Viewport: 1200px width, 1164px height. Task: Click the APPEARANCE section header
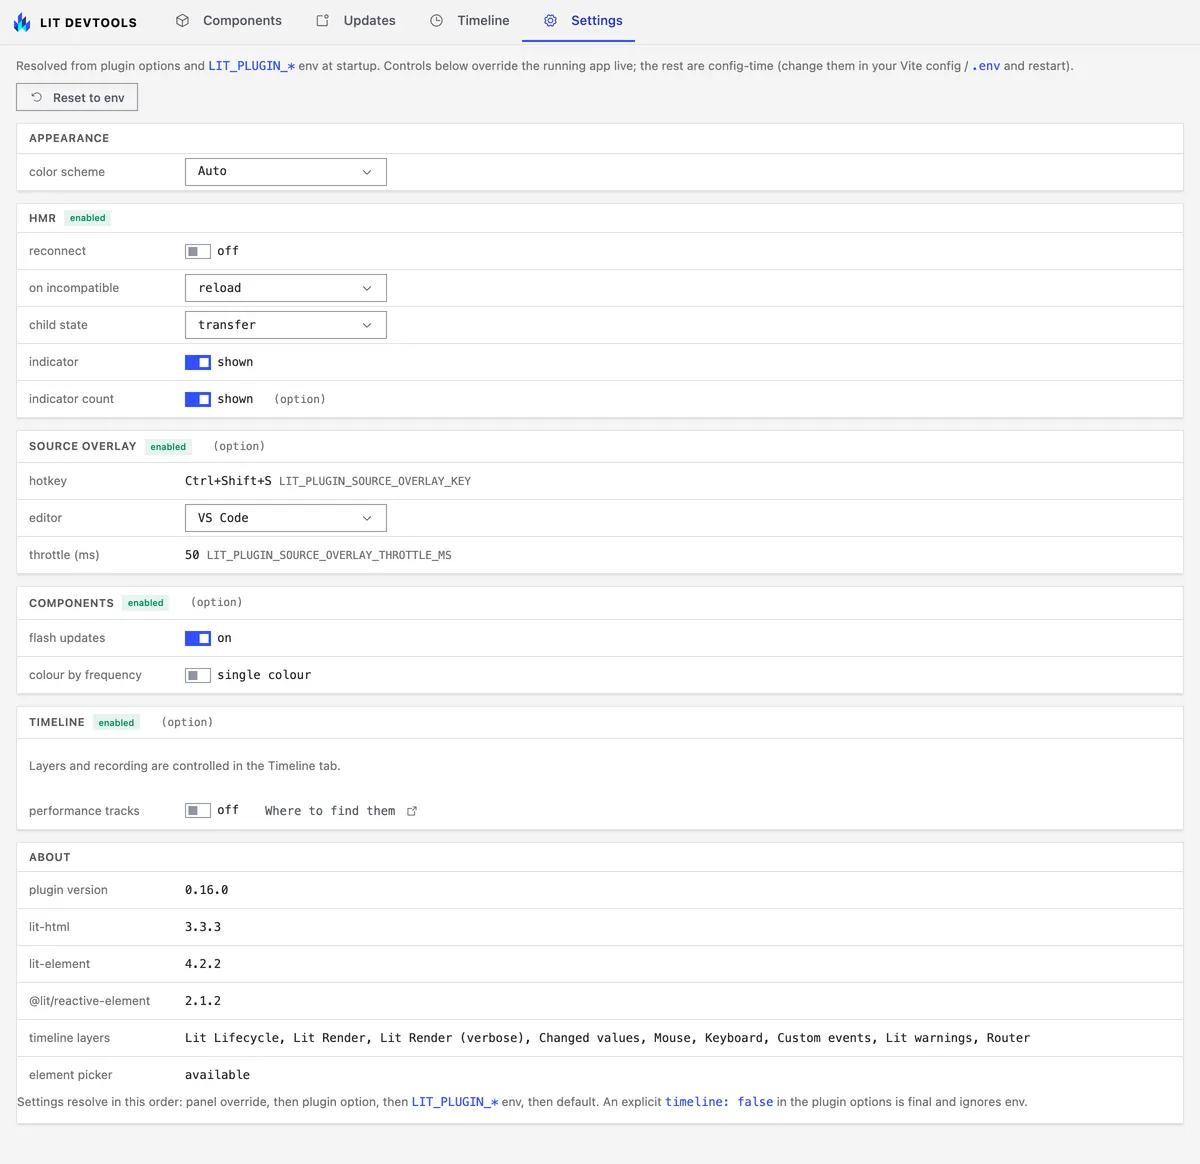pyautogui.click(x=69, y=138)
